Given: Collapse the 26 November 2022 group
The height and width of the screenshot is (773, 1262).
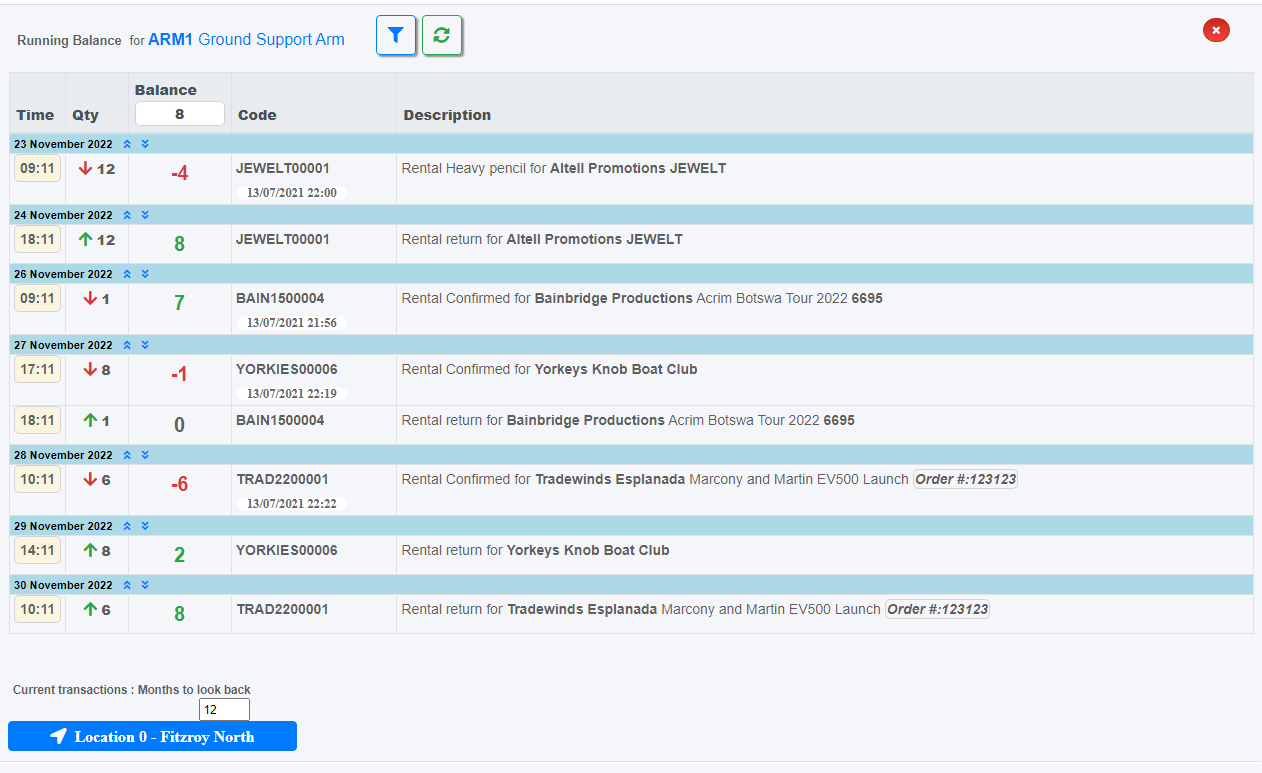Looking at the screenshot, I should 127,274.
